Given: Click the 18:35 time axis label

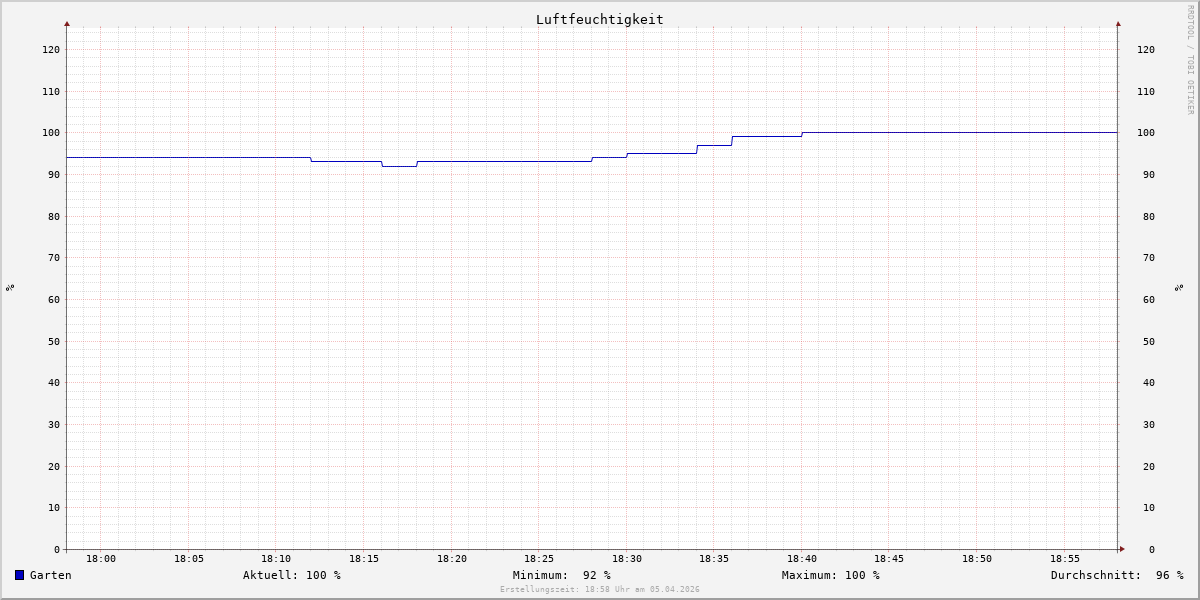Looking at the screenshot, I should tap(714, 559).
